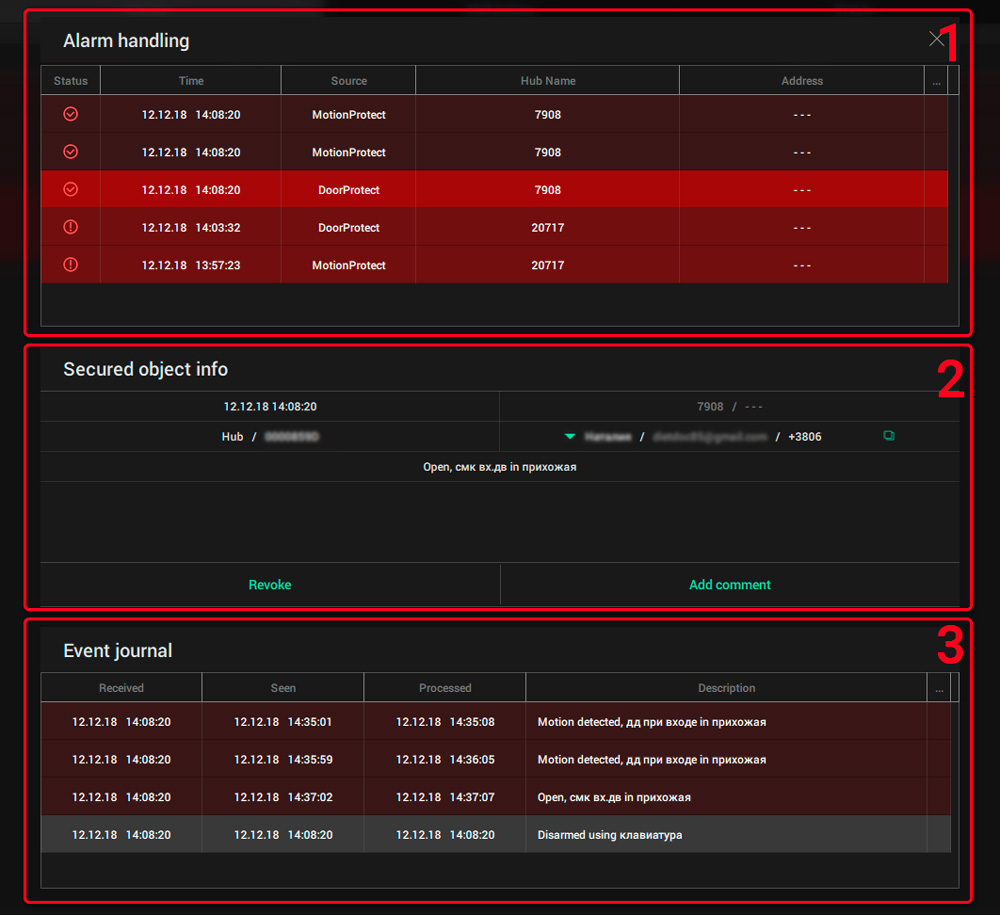
Task: Select the alarm at 13:57:23 from MotionProtect
Action: click(x=494, y=265)
